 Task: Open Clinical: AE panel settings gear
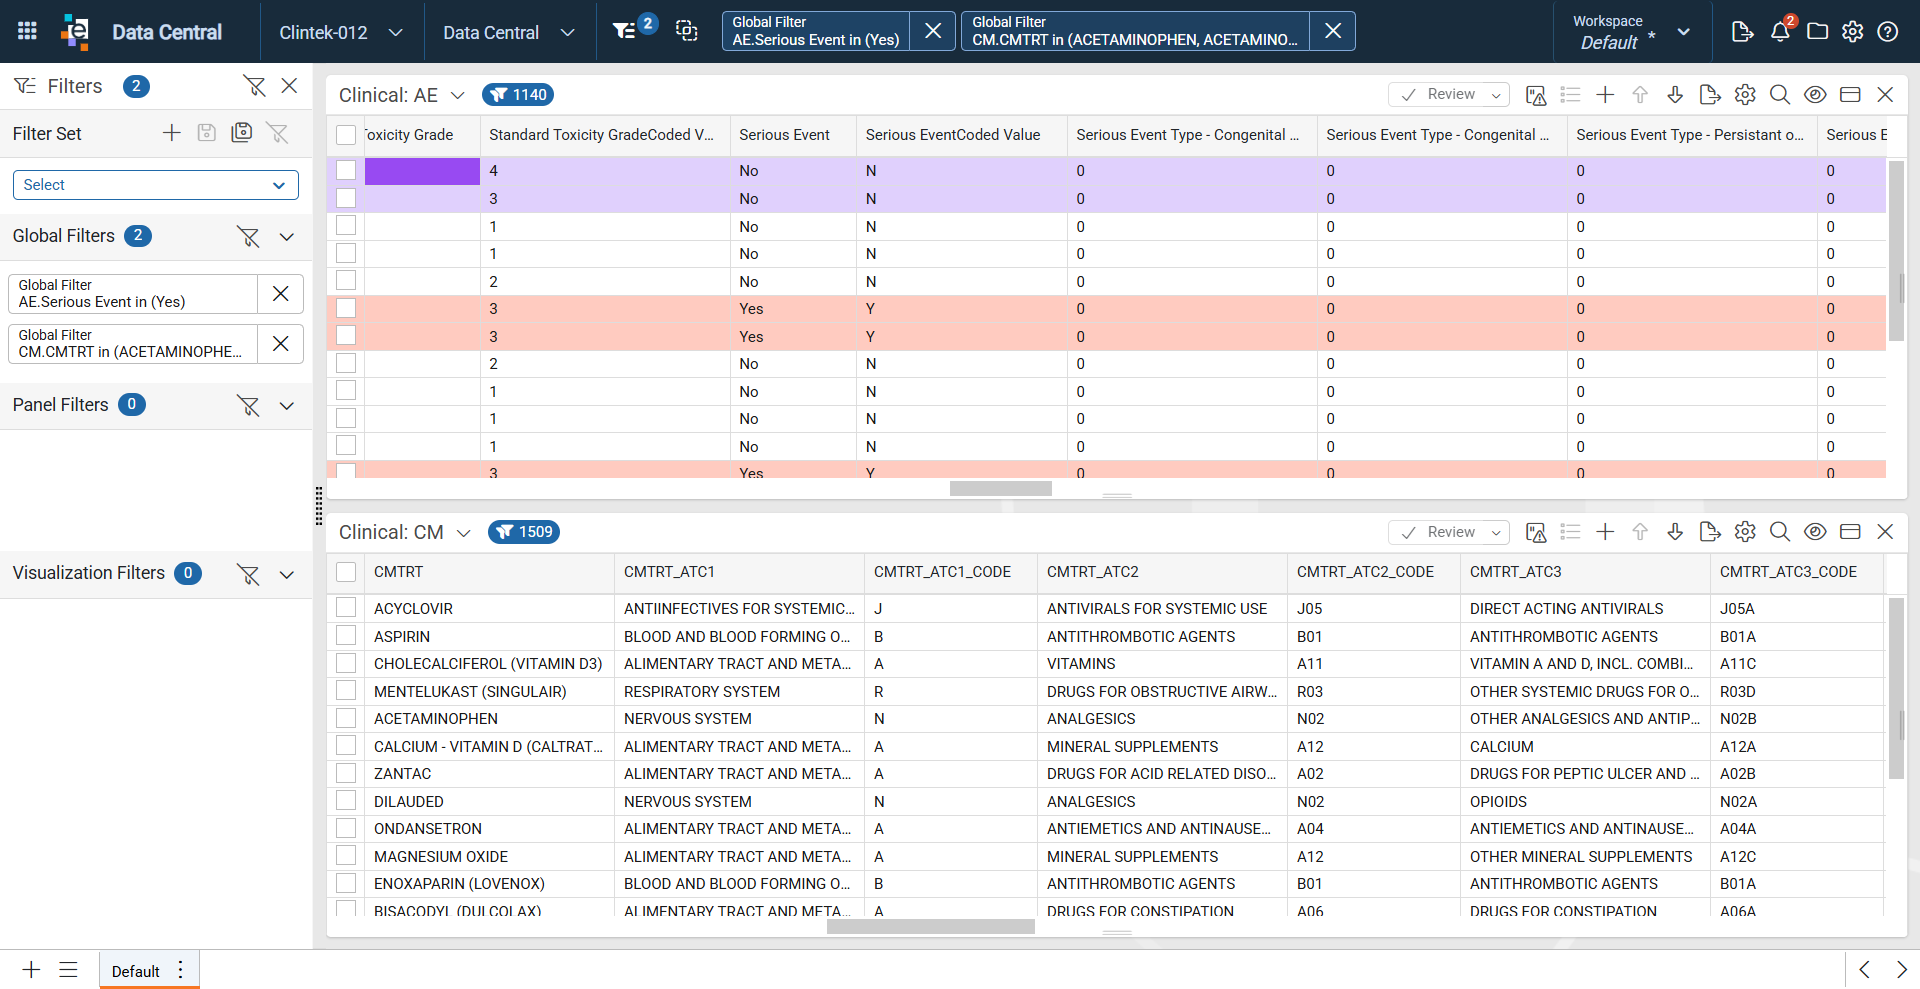click(x=1745, y=94)
